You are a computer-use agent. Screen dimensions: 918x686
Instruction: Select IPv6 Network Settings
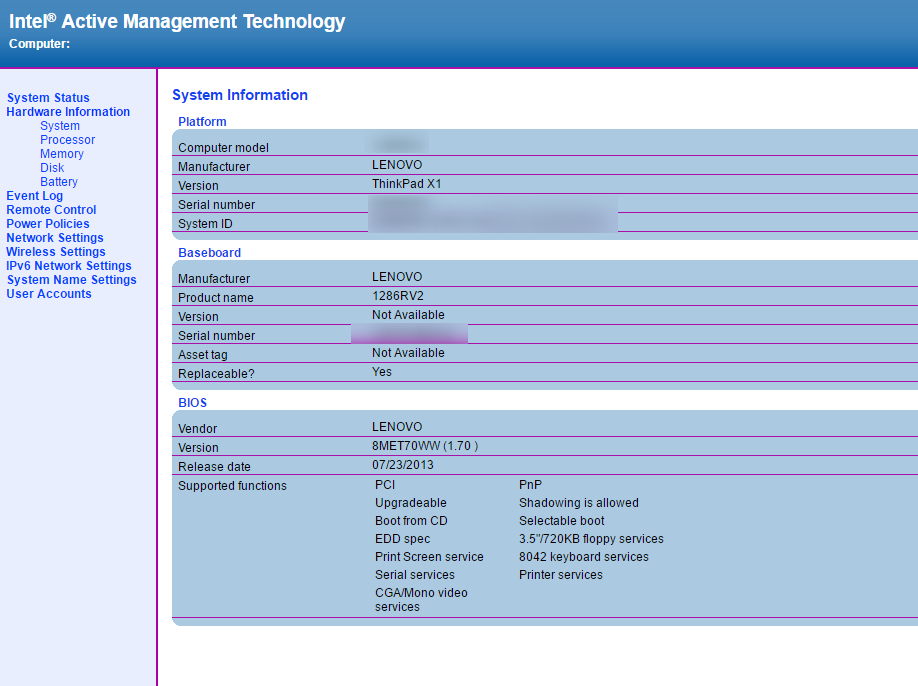click(x=69, y=266)
